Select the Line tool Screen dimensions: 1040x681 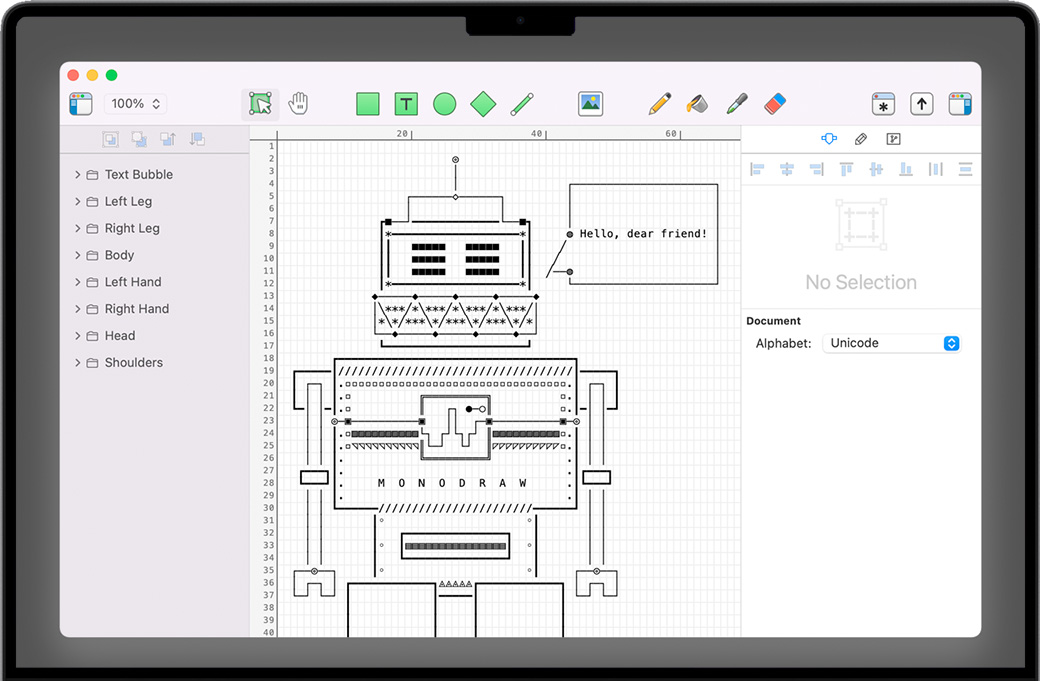tap(522, 104)
